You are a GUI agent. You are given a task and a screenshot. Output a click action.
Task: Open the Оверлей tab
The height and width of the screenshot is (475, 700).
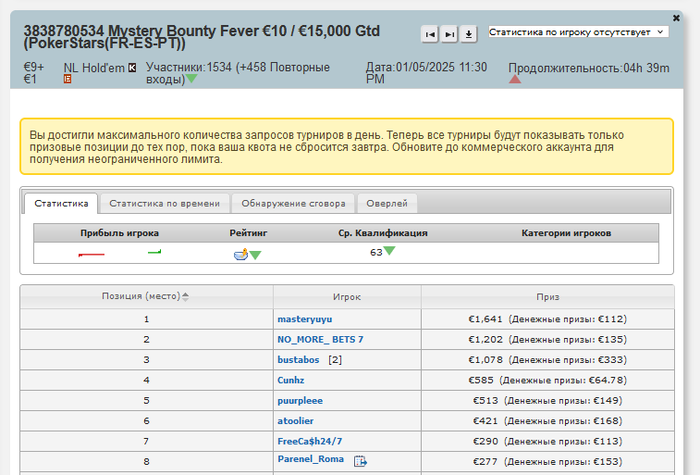click(387, 204)
